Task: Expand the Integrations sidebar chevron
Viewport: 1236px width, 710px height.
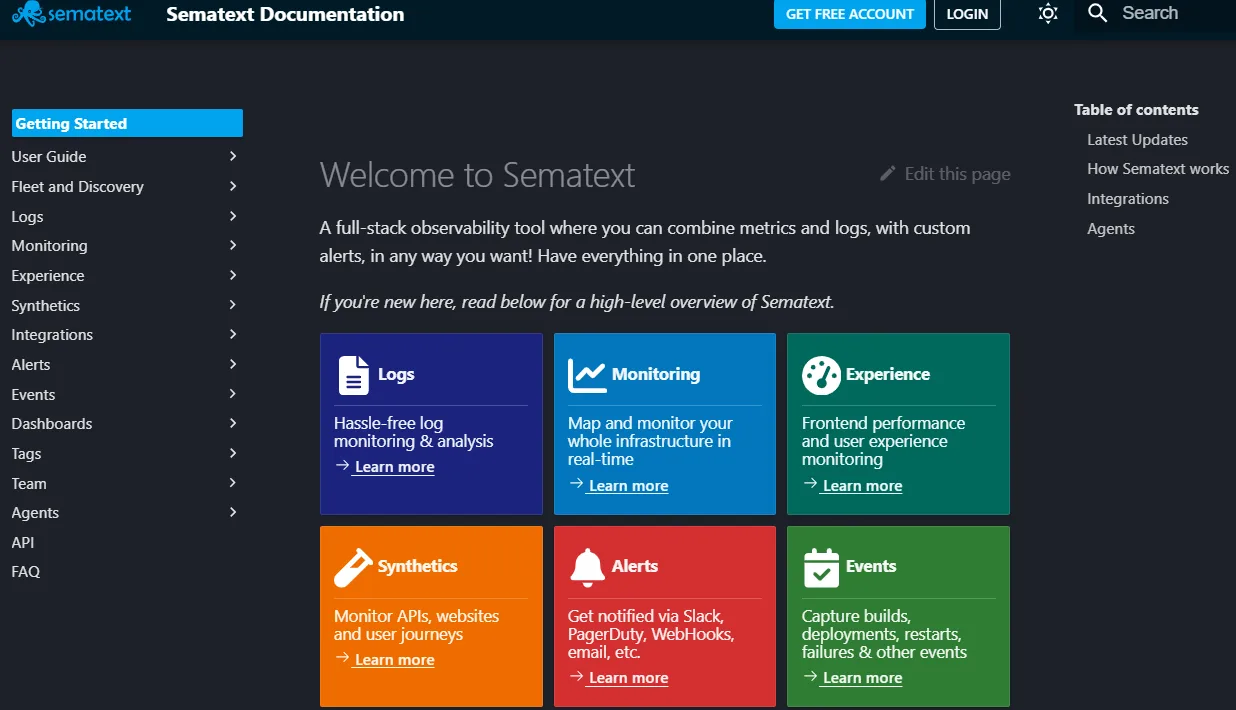Action: [233, 334]
